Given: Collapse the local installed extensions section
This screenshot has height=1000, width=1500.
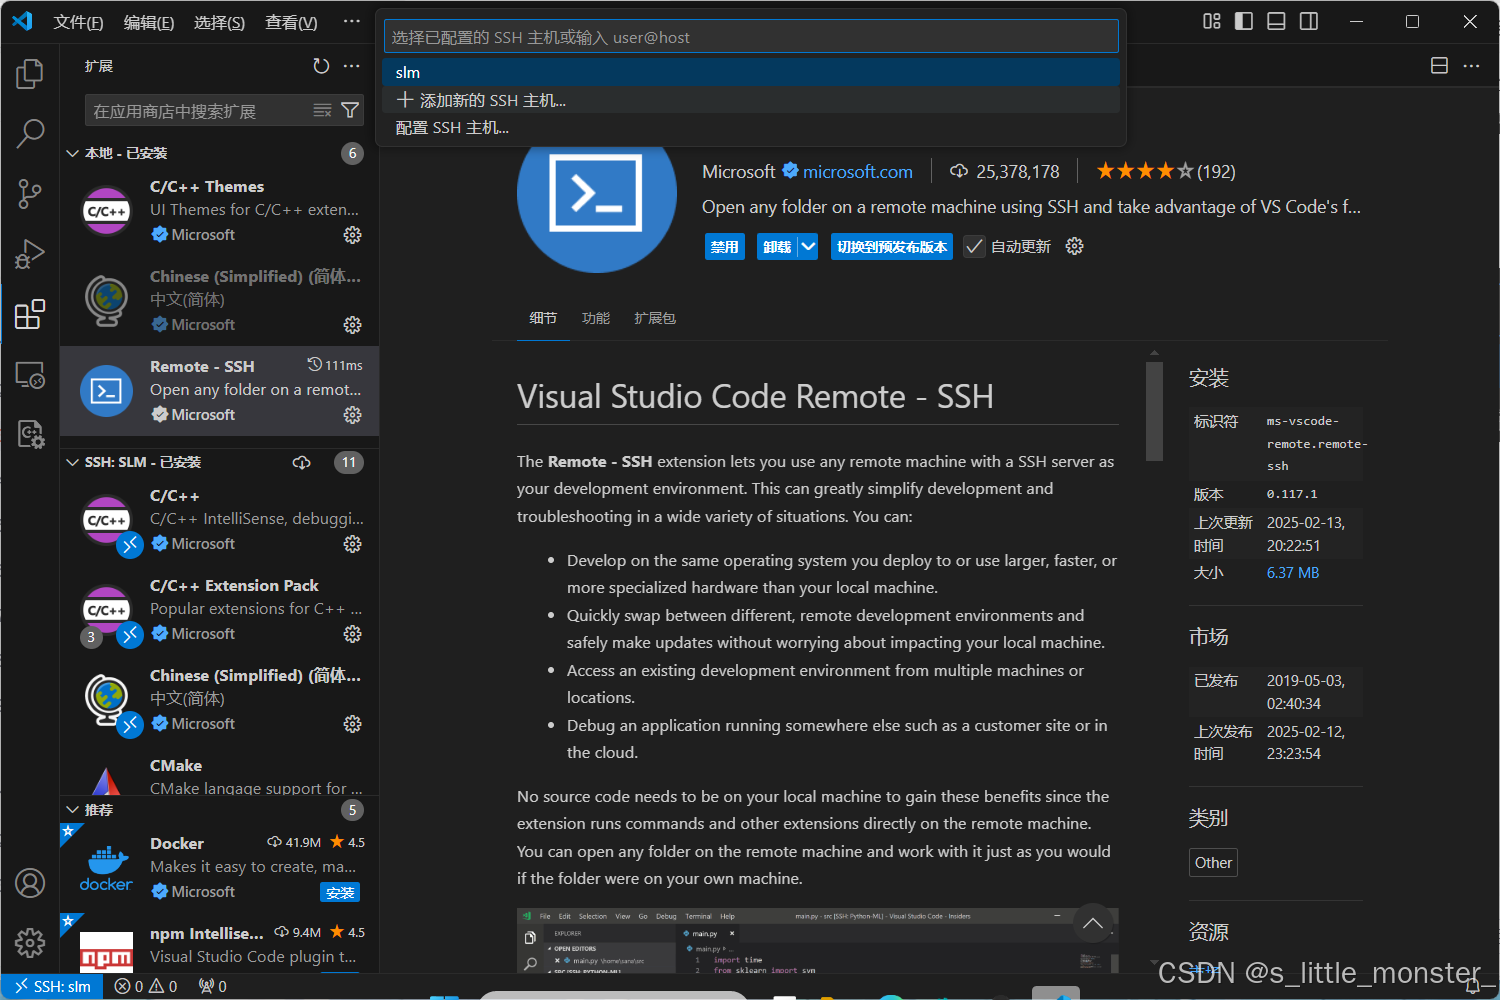Looking at the screenshot, I should (73, 153).
